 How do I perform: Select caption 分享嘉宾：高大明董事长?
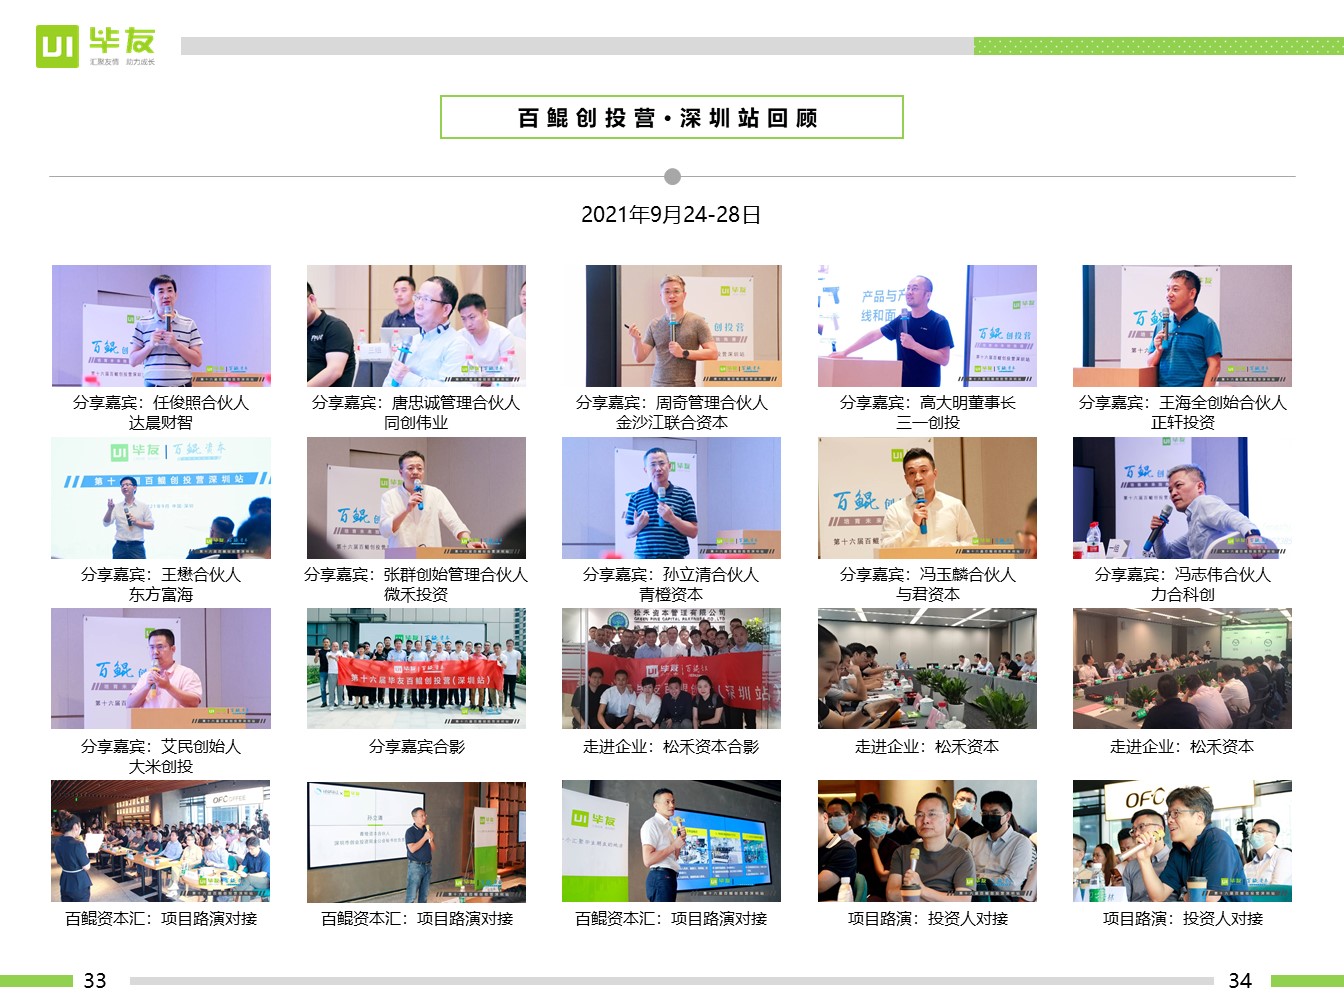(927, 403)
